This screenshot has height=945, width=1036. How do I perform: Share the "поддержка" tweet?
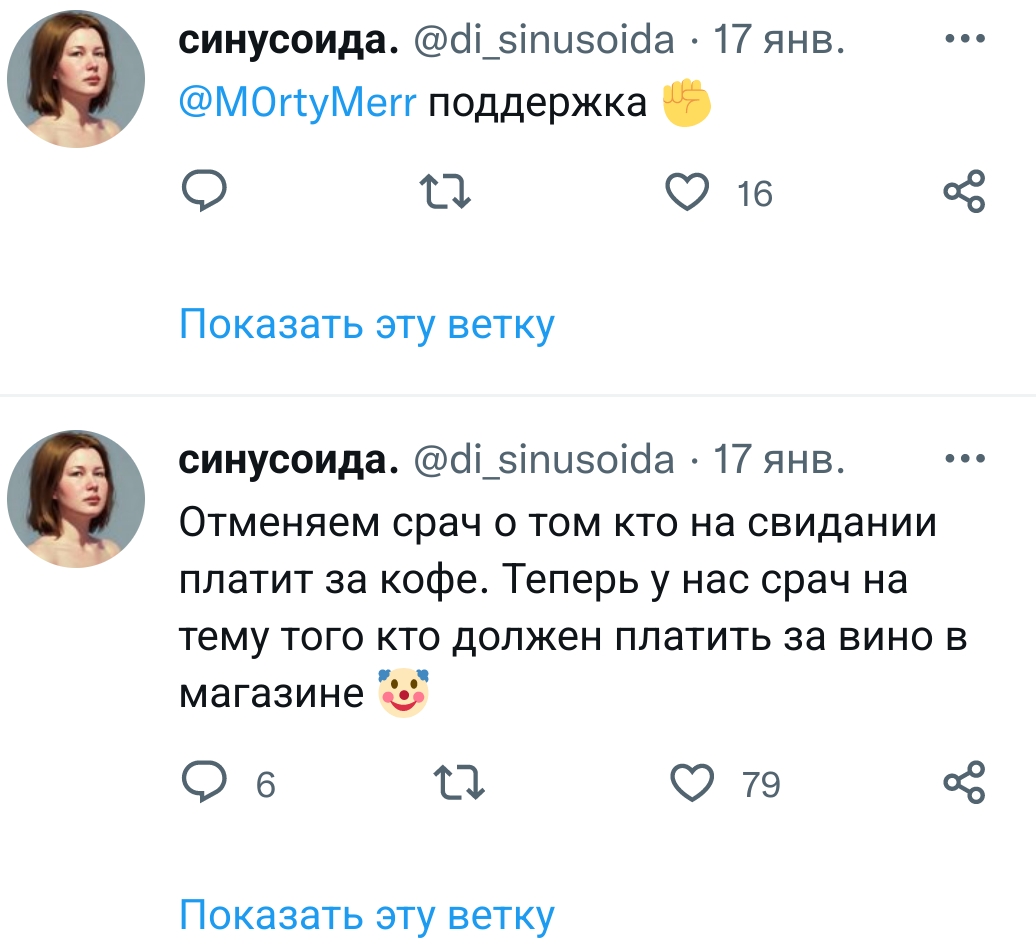click(x=965, y=190)
